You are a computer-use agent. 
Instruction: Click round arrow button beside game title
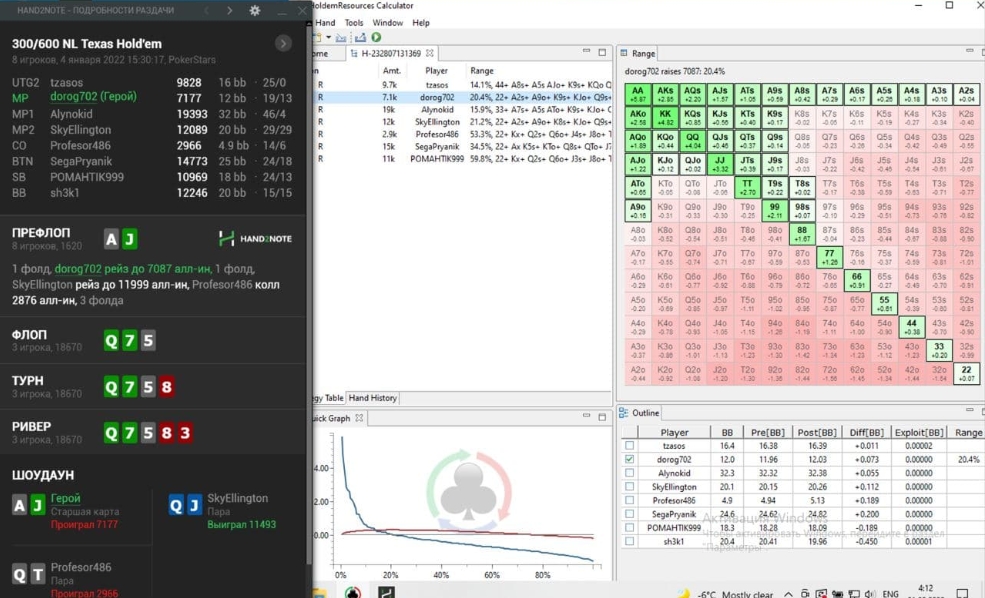pyautogui.click(x=283, y=43)
